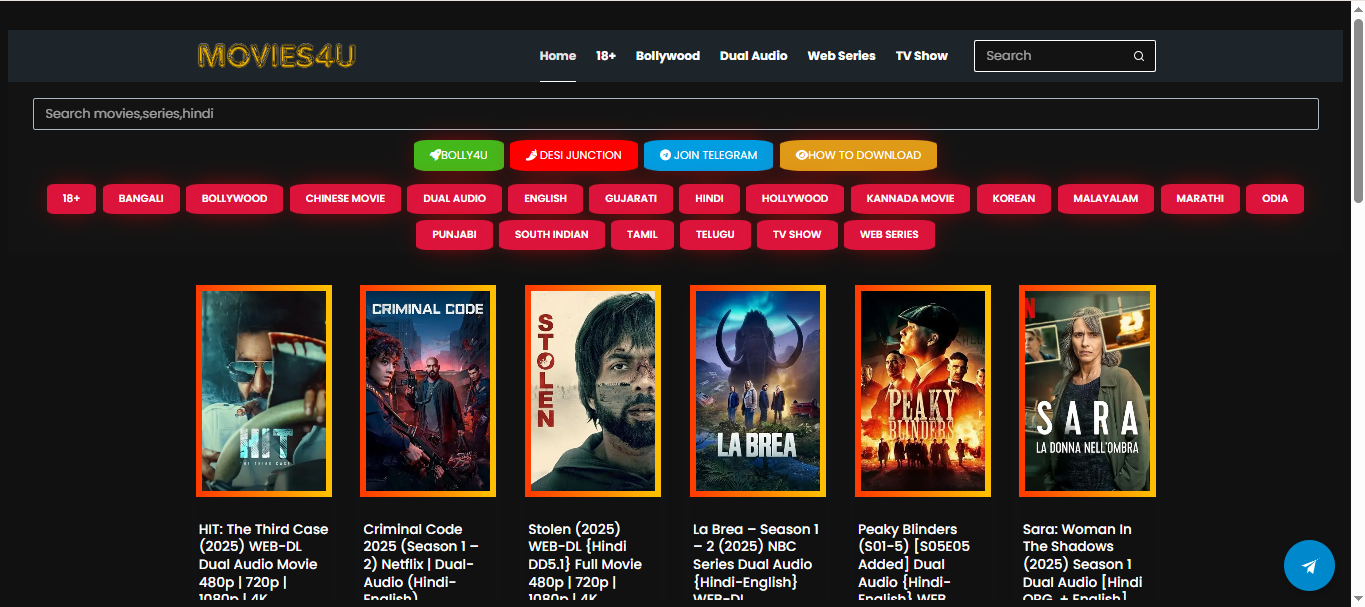Open the red WEB SERIES category tag
This screenshot has height=607, width=1365.
pyautogui.click(x=889, y=234)
